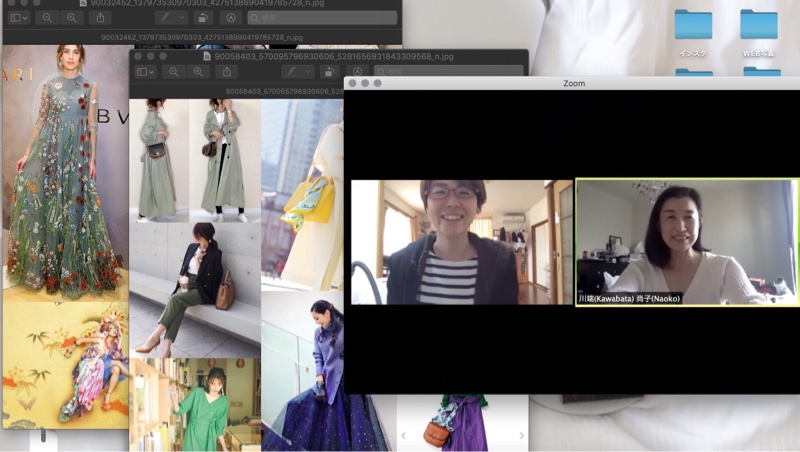The height and width of the screenshot is (452, 800).
Task: Open the WEB写真 folder on desktop
Action: (x=759, y=33)
